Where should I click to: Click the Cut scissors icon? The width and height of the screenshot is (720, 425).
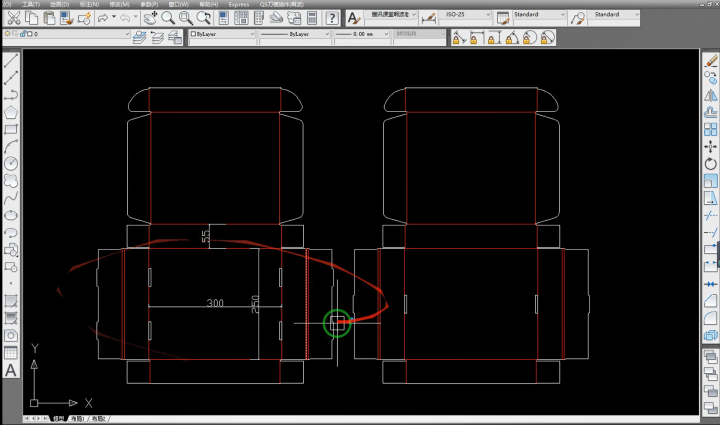tap(12, 18)
